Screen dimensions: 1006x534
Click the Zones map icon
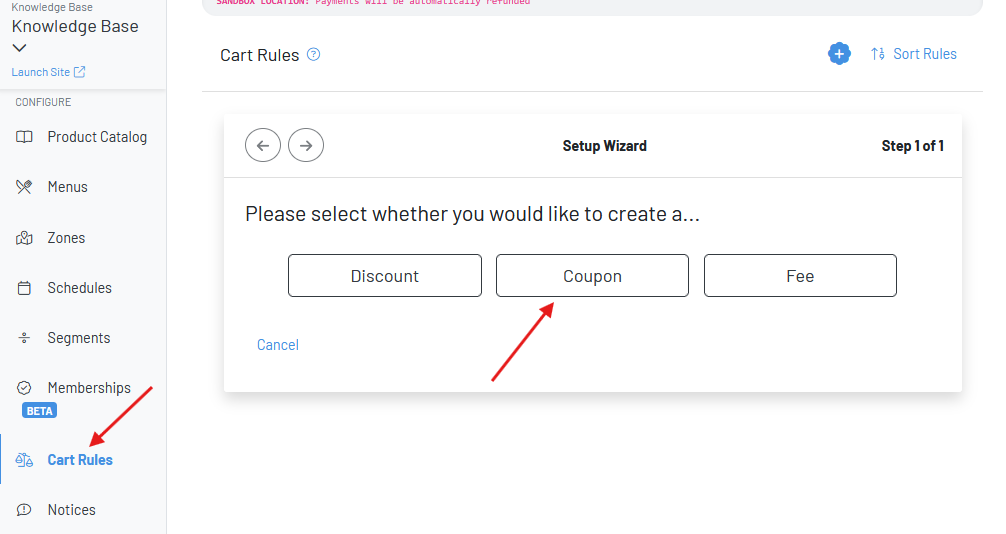(x=24, y=238)
